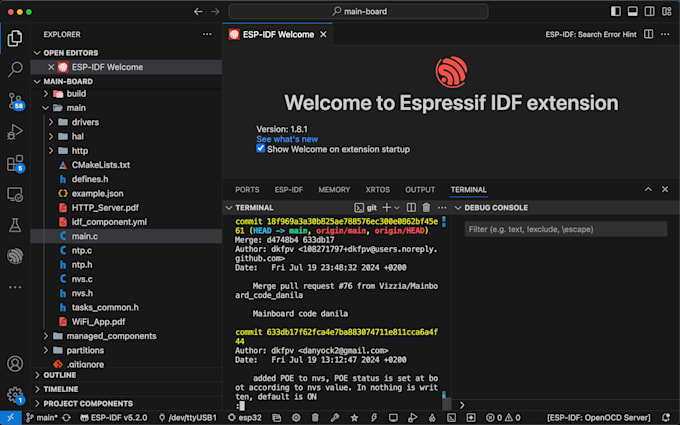The image size is (680, 425).
Task: Expand the http folder
Action: click(x=51, y=151)
